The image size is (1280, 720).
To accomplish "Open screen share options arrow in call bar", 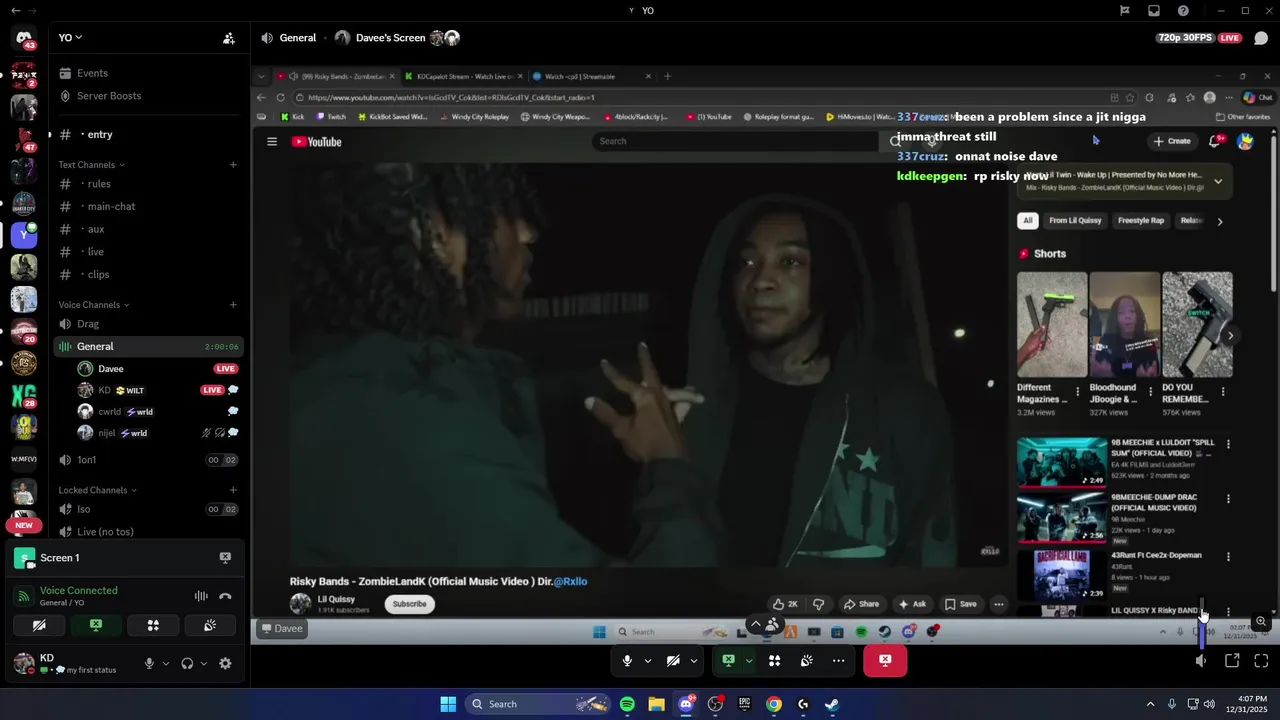I will pos(748,660).
